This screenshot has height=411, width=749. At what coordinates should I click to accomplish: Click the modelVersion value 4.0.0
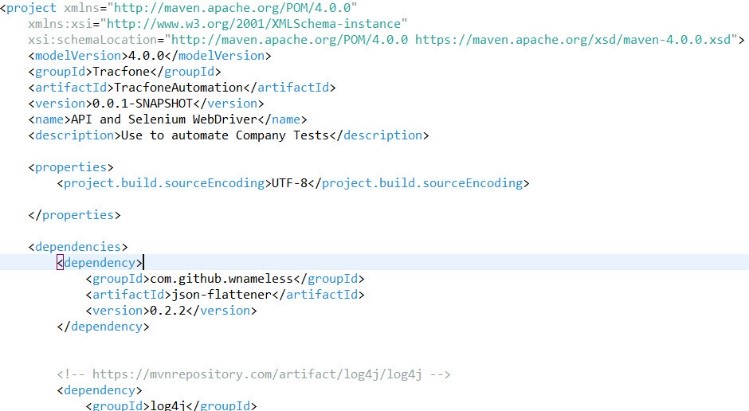(x=146, y=56)
